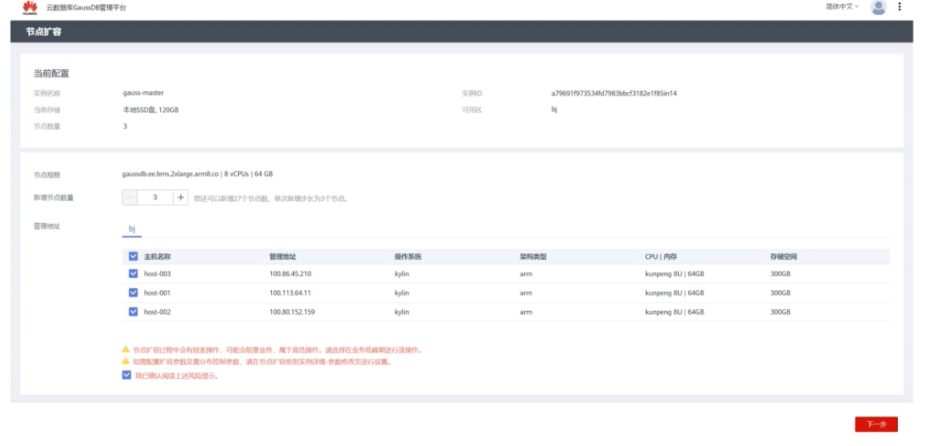The height and width of the screenshot is (446, 936).
Task: Click arm architecture cell in host-001 row
Action: pyautogui.click(x=526, y=293)
